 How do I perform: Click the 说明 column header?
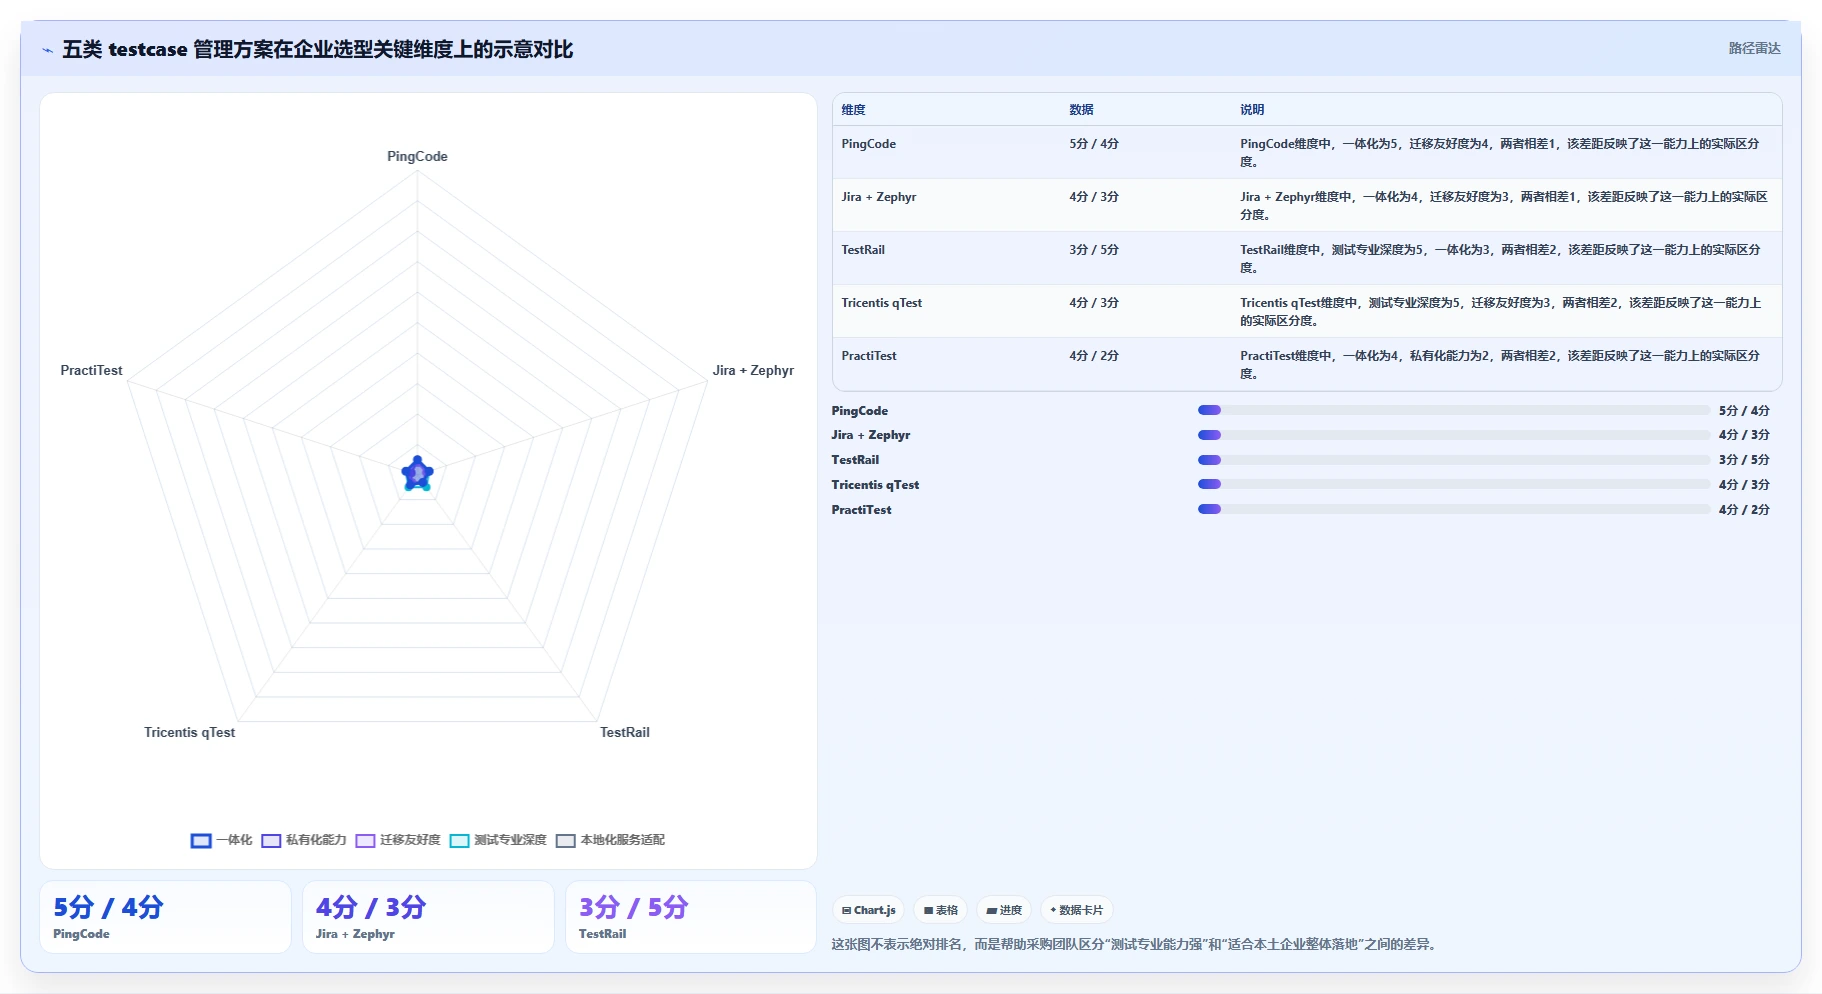pos(1252,110)
